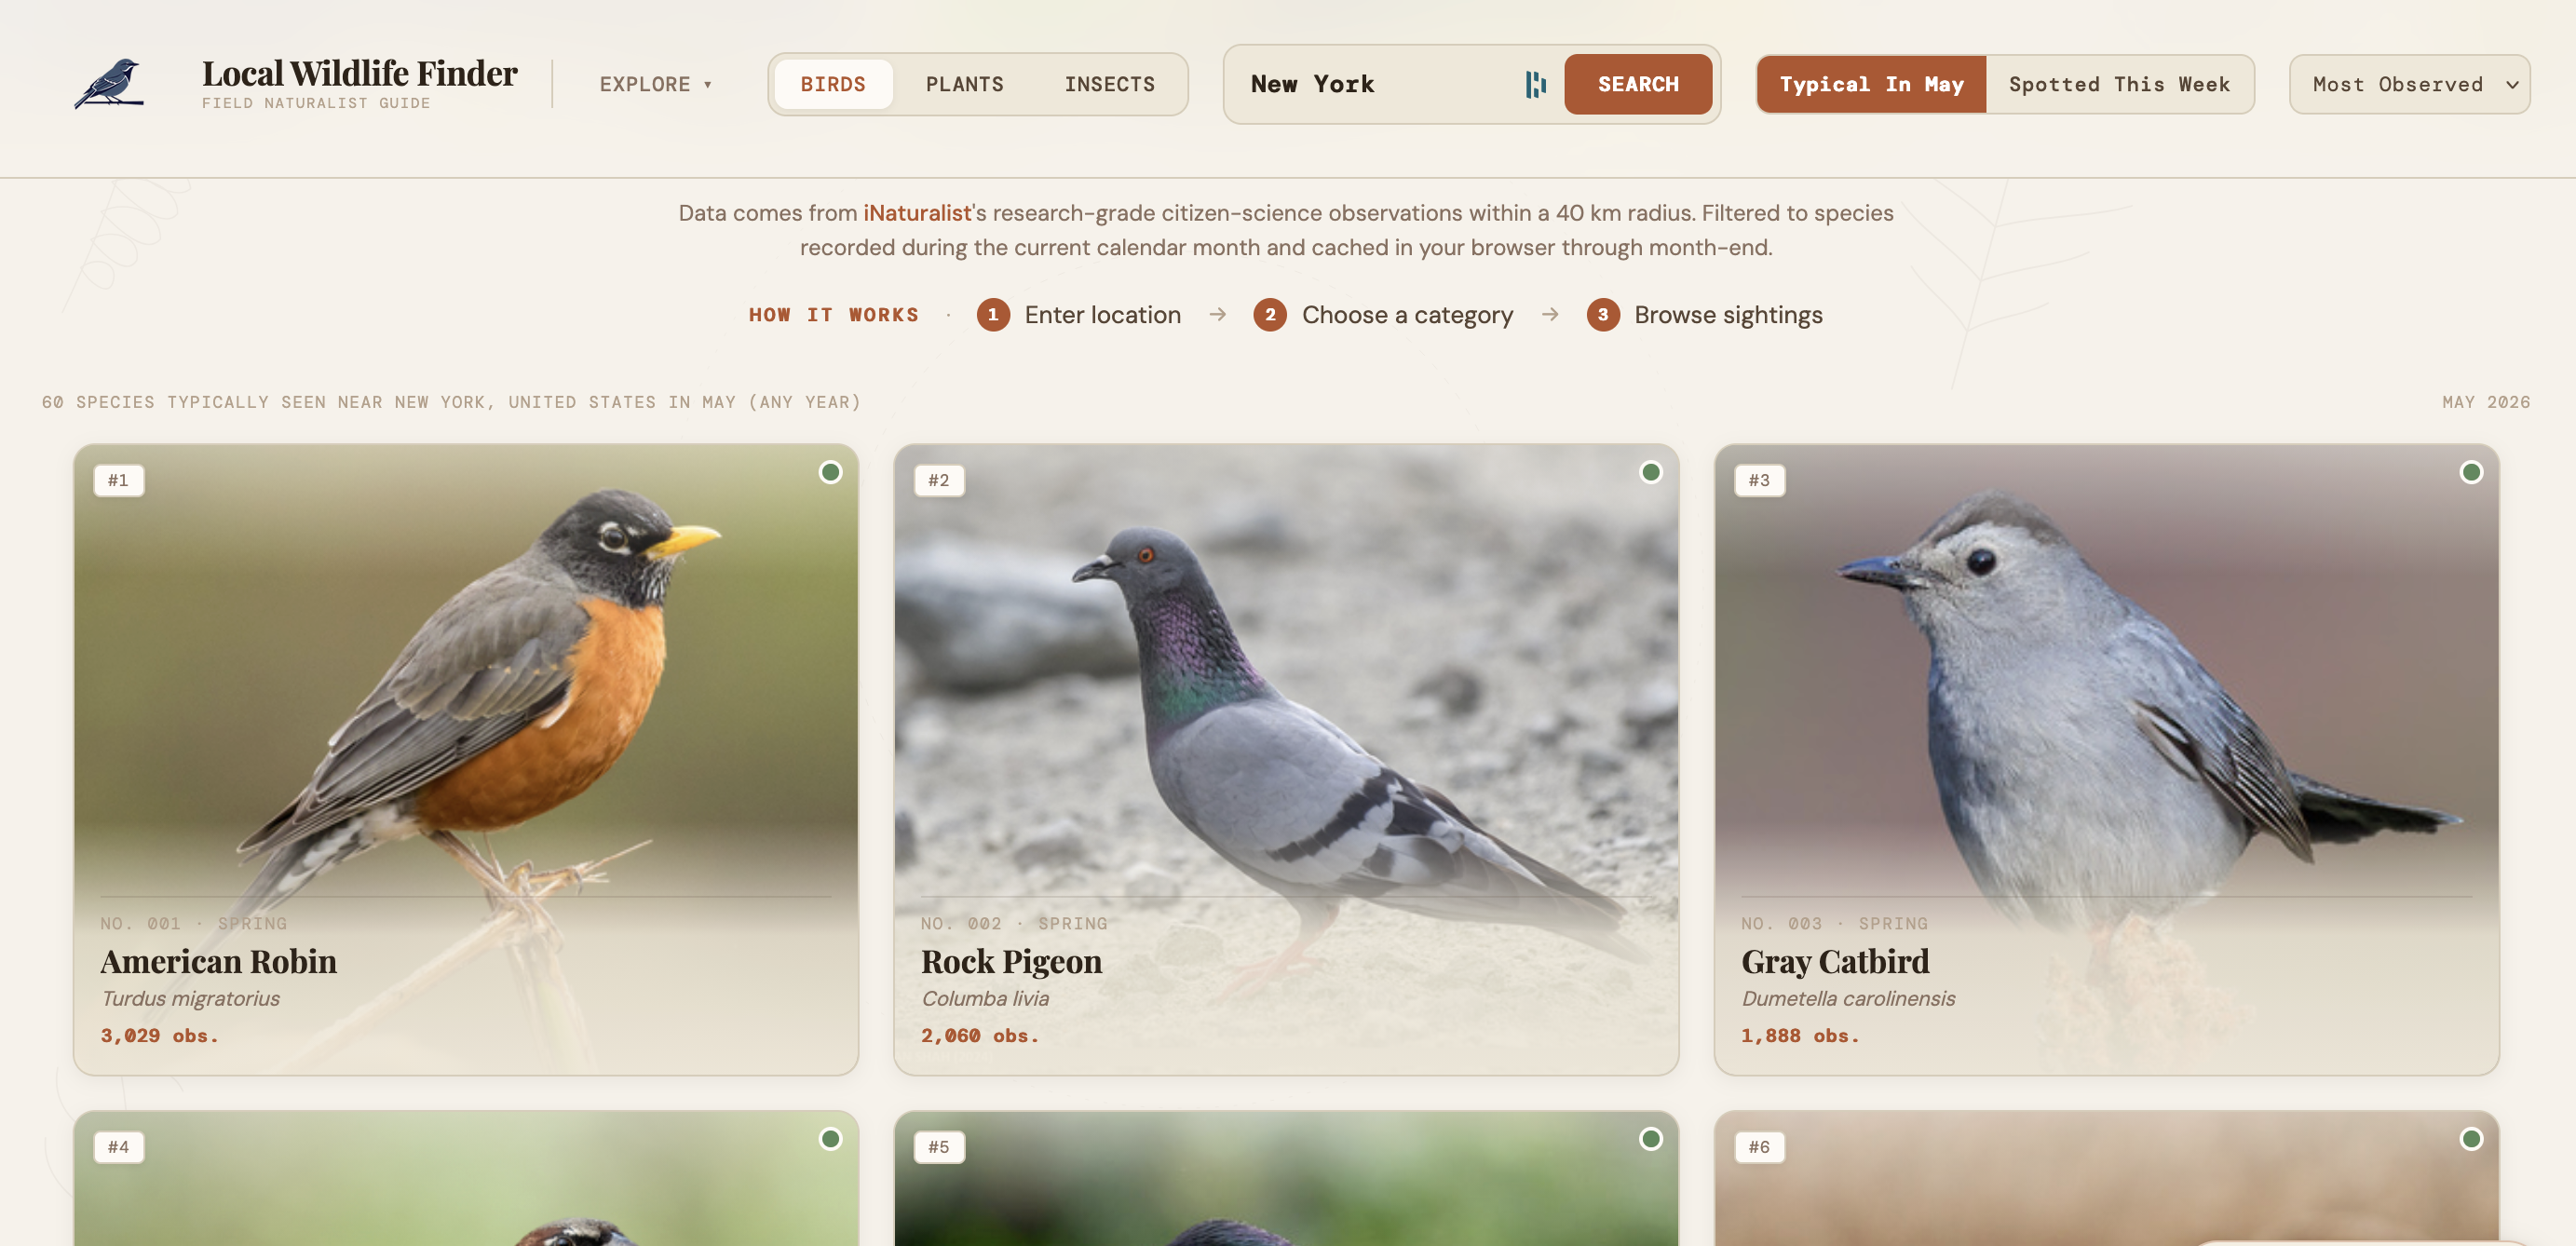Click the Search button
The height and width of the screenshot is (1246, 2576).
(x=1637, y=84)
